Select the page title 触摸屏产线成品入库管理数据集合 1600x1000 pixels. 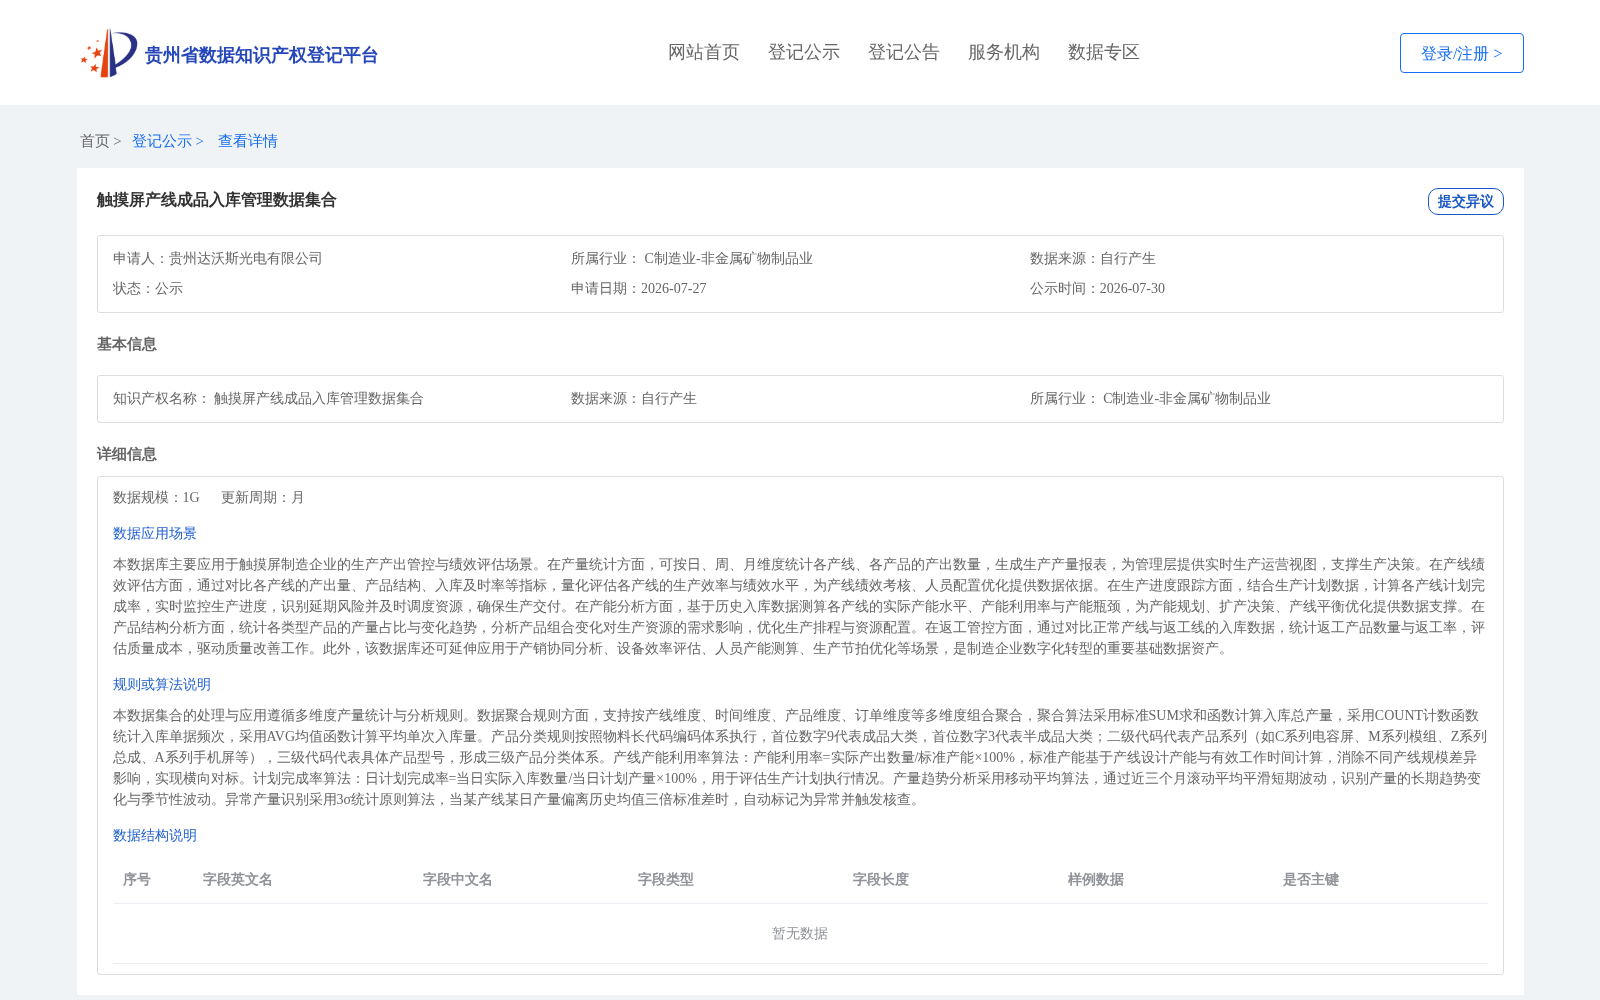217,200
